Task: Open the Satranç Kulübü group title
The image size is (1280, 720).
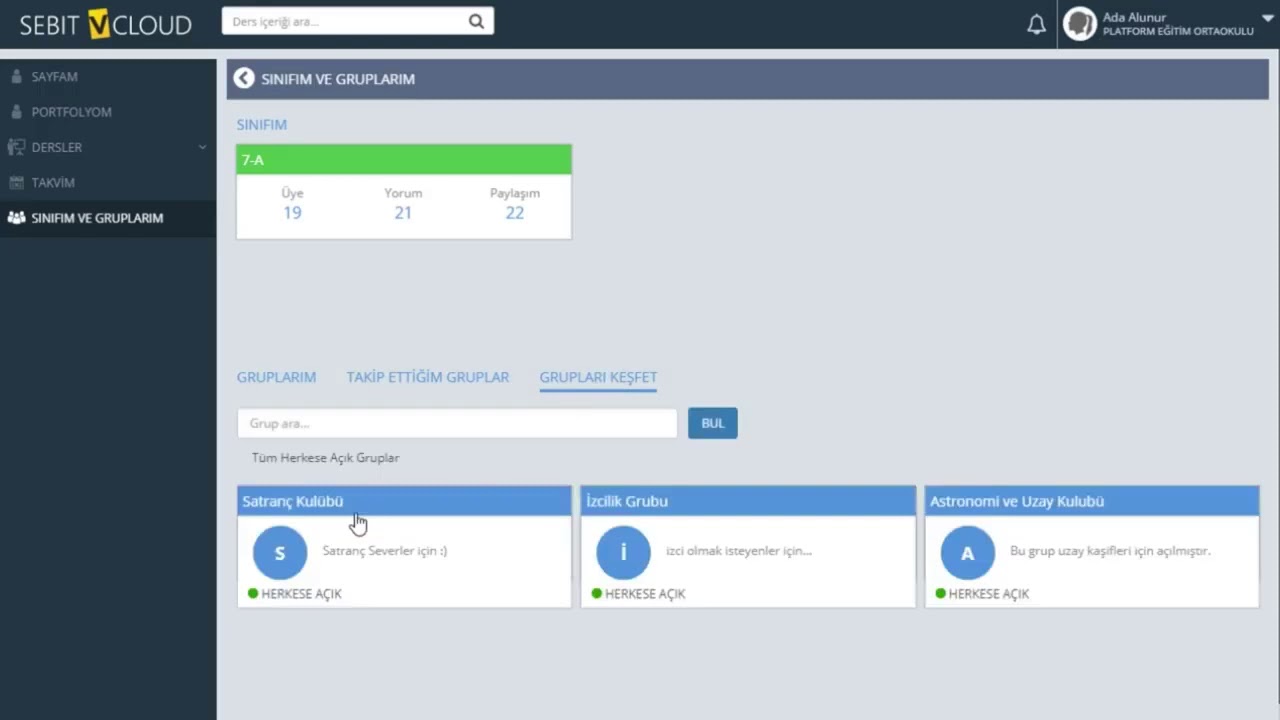Action: pos(293,501)
